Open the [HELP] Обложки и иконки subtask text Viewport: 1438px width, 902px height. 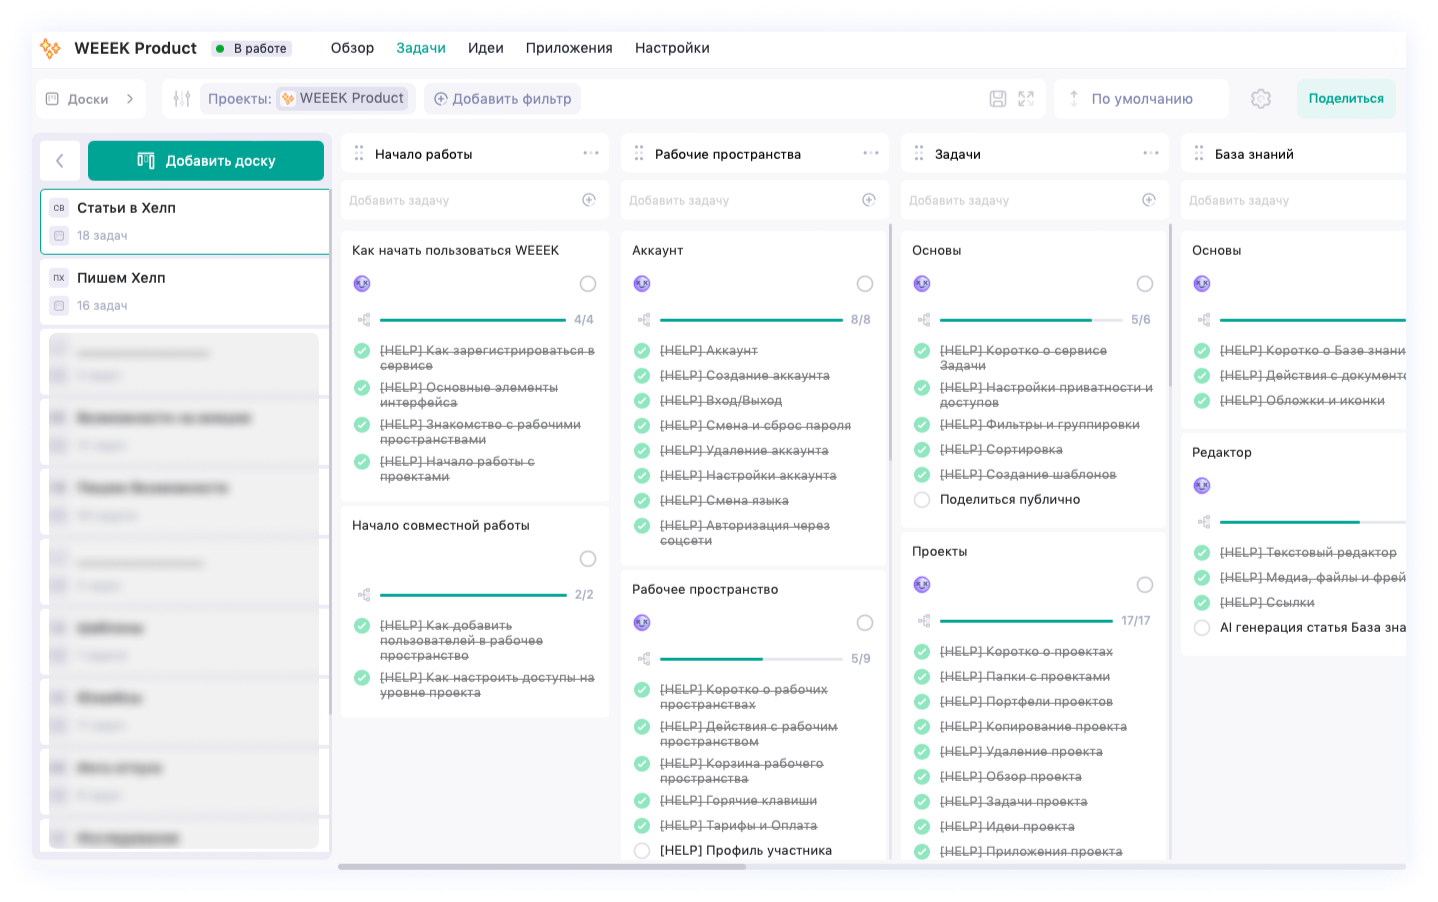[1302, 401]
